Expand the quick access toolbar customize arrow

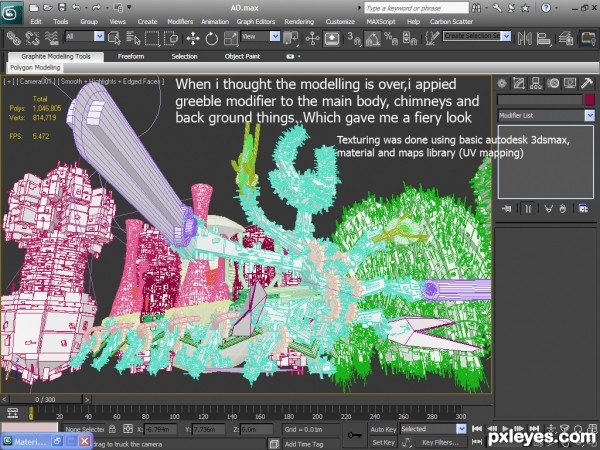point(129,7)
